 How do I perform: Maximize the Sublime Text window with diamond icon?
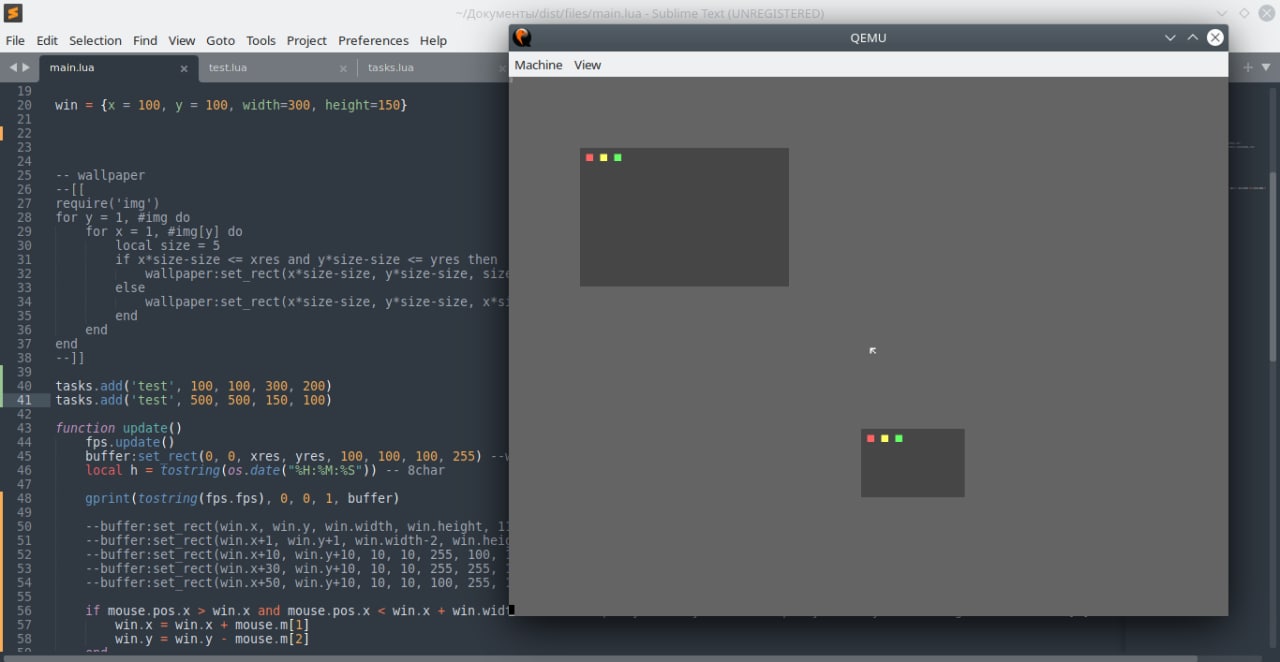1244,14
